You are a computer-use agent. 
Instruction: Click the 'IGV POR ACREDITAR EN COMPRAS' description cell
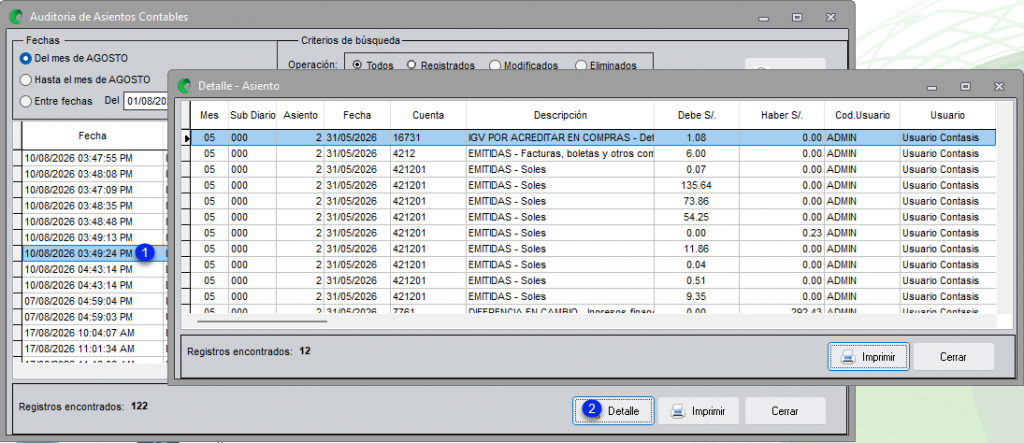[x=560, y=138]
